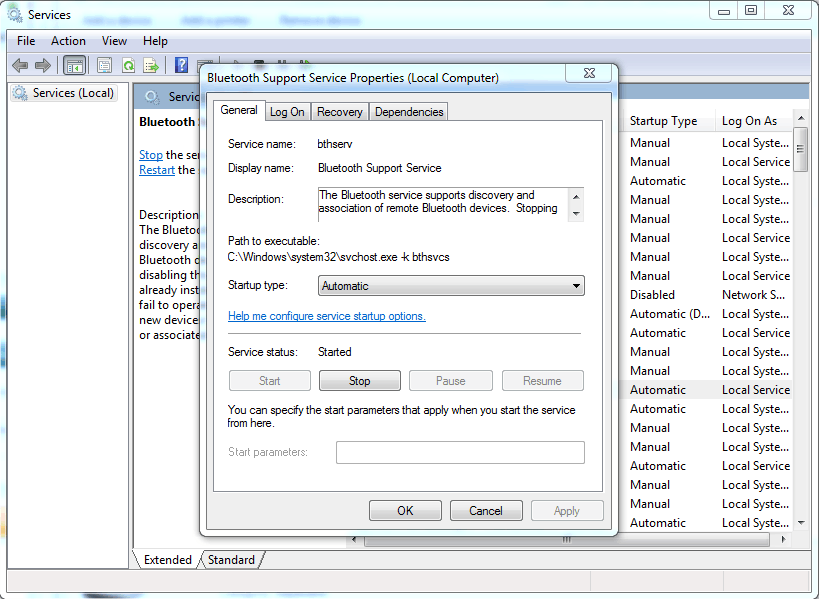The width and height of the screenshot is (819, 599).
Task: Confirm the dialog with OK
Action: (405, 511)
